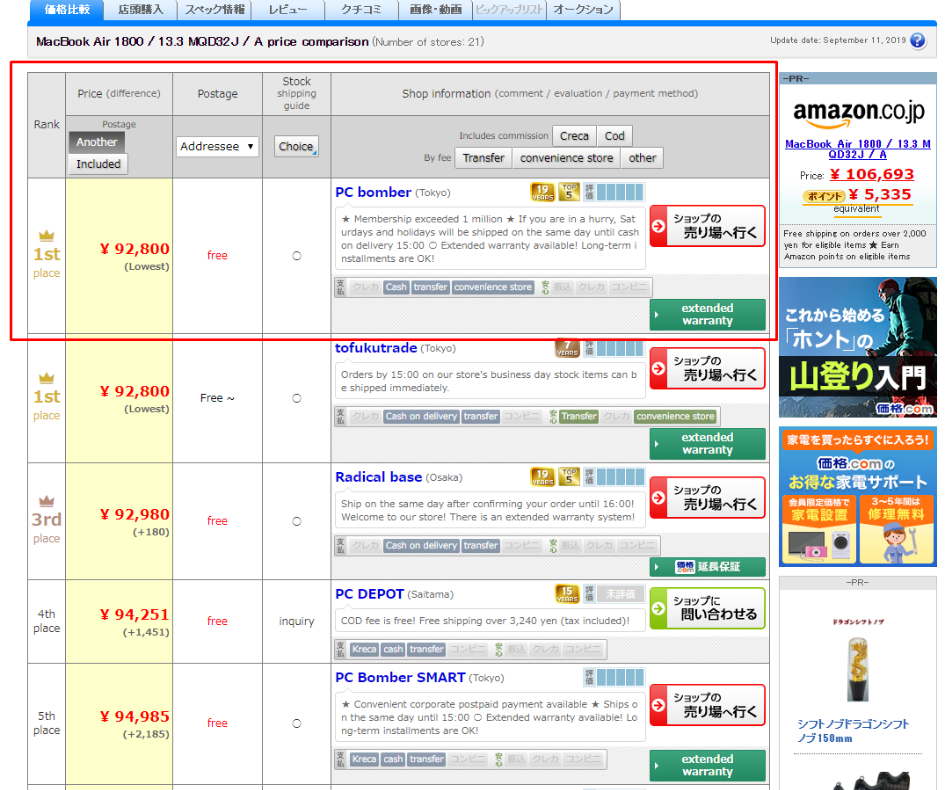Switch to the オークション tab
945x790 pixels.
pos(583,10)
